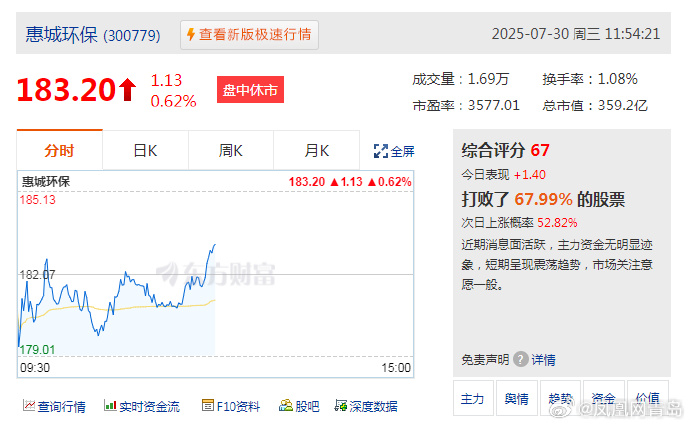Click the 182.07 midline price label on chart
Screen dimensions: 690x425
tap(37, 275)
